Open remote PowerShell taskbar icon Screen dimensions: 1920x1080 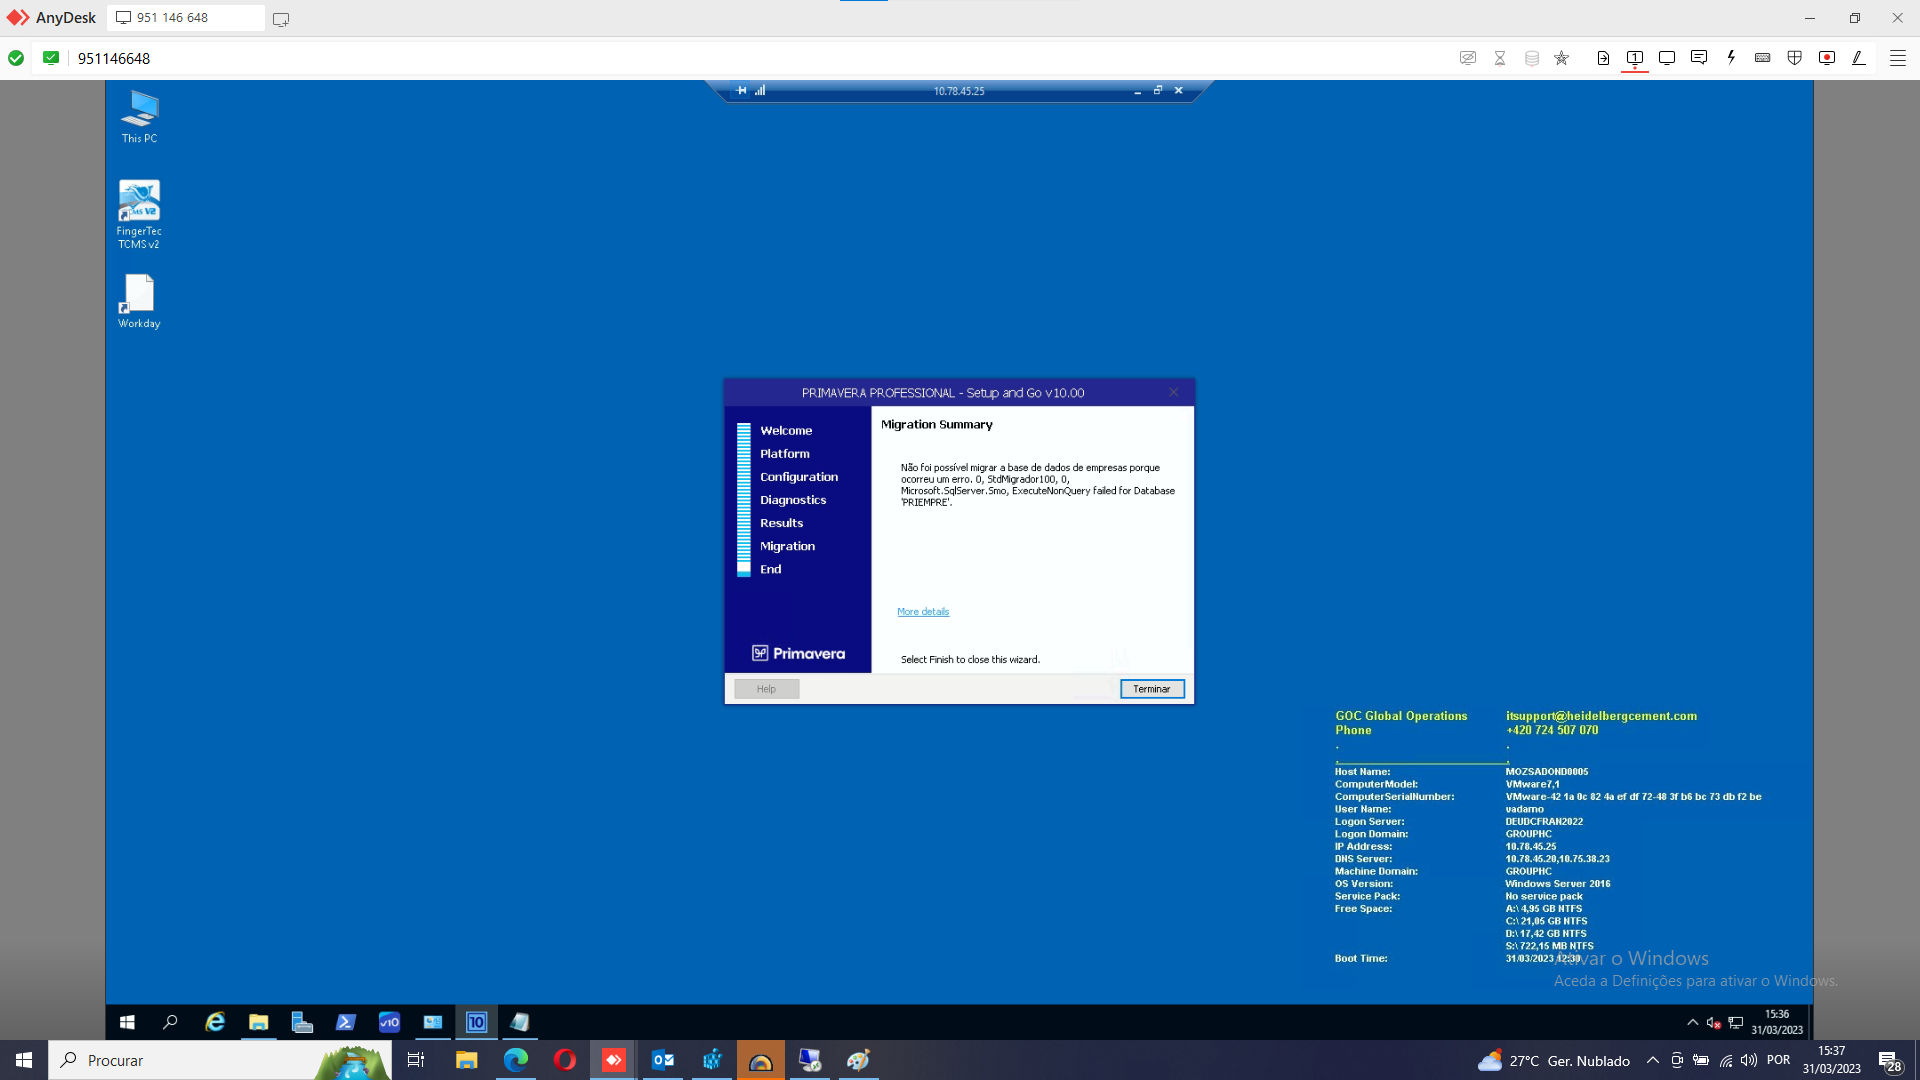pos(345,1022)
